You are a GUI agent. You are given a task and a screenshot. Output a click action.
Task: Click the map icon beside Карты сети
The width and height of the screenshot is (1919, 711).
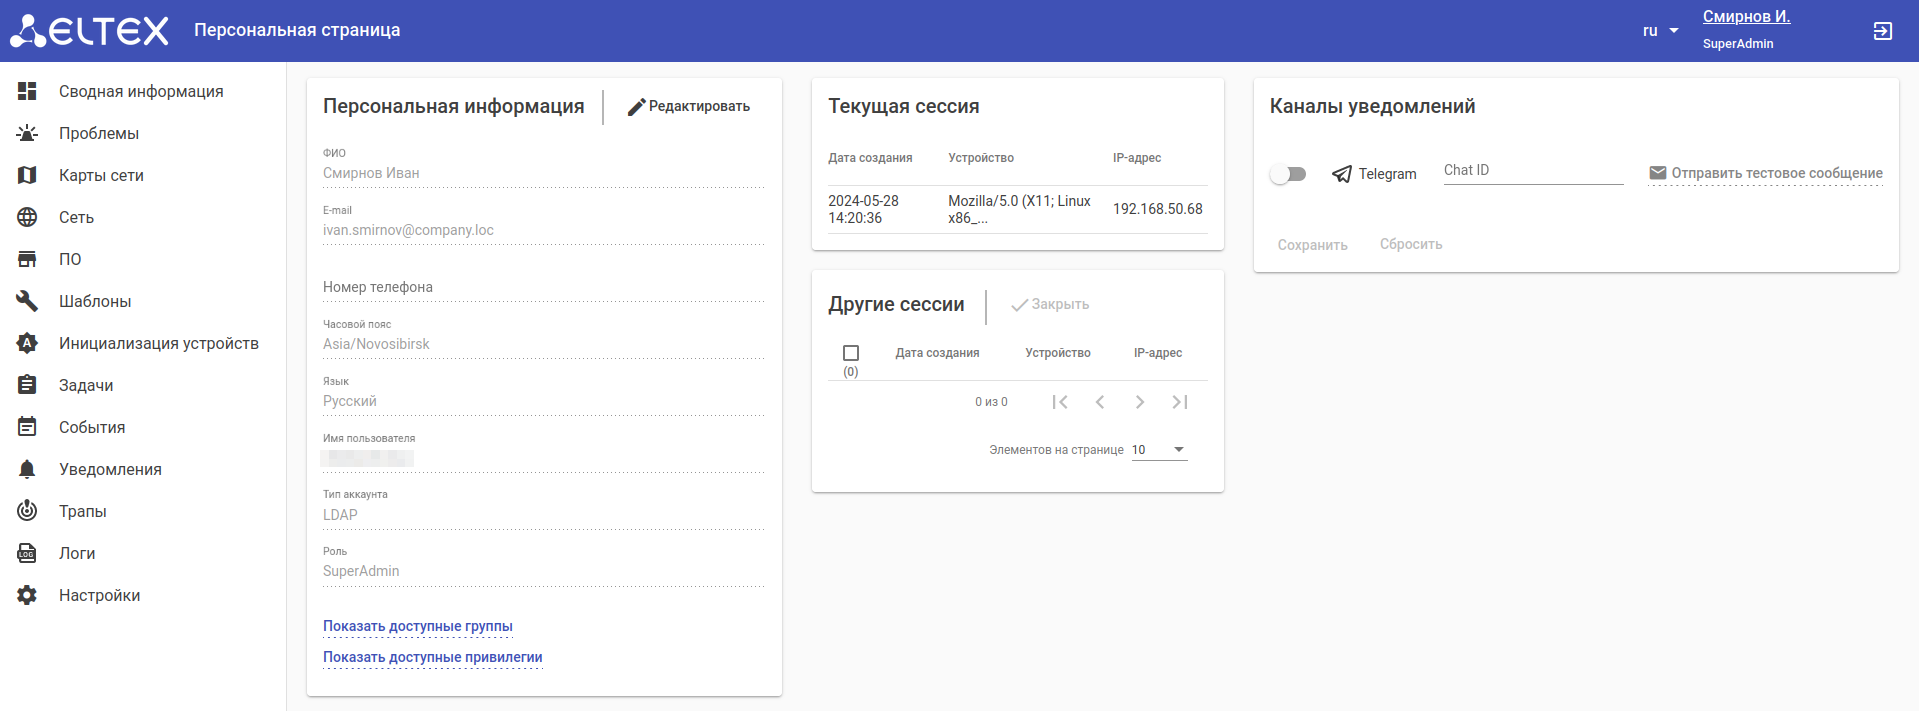click(x=27, y=175)
